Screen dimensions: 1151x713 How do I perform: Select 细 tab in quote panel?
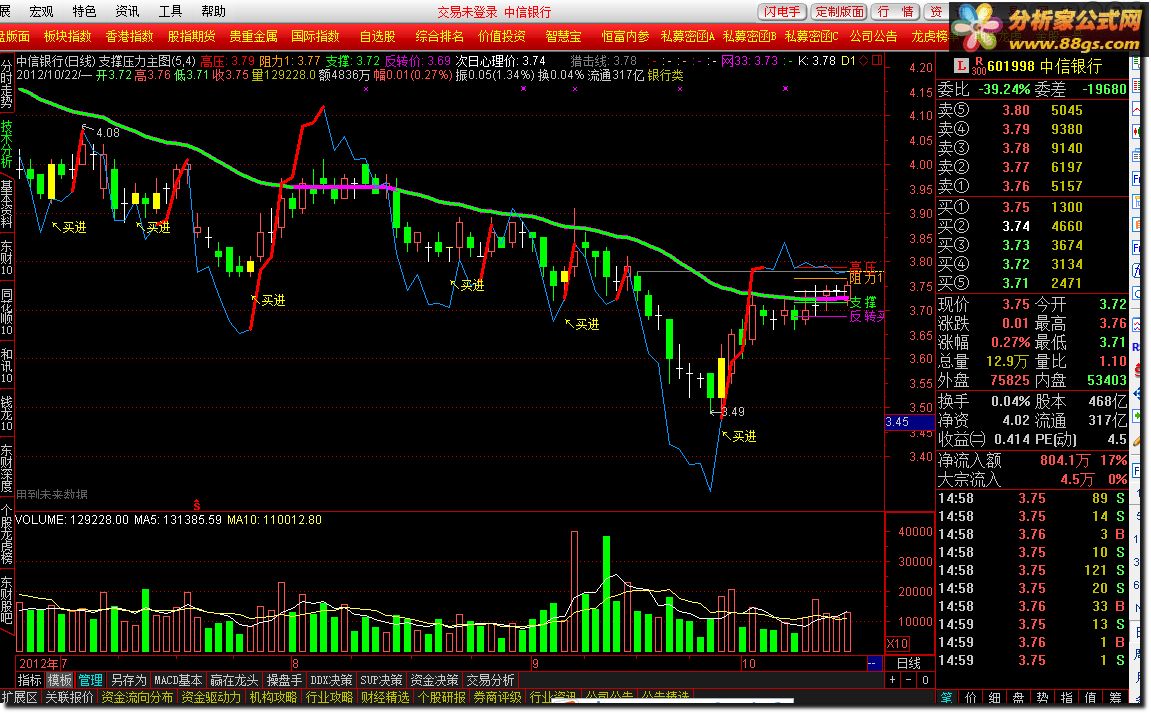994,698
